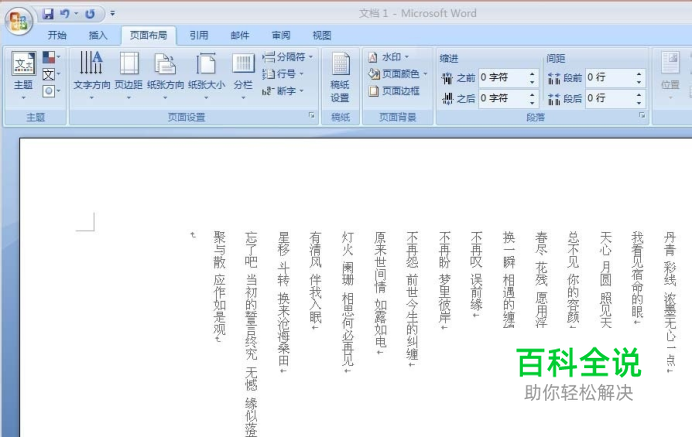This screenshot has width=692, height=437.
Task: Switch to the 视图 tab
Action: tap(322, 35)
